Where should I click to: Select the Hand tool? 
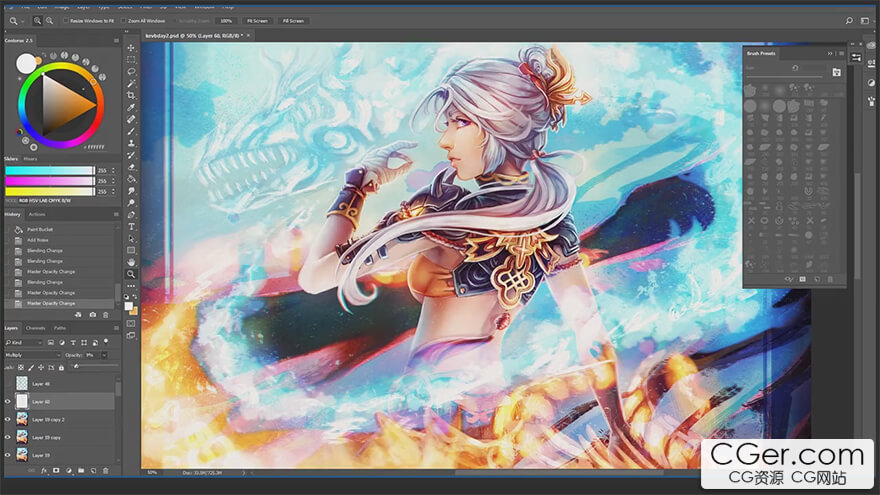pyautogui.click(x=131, y=262)
